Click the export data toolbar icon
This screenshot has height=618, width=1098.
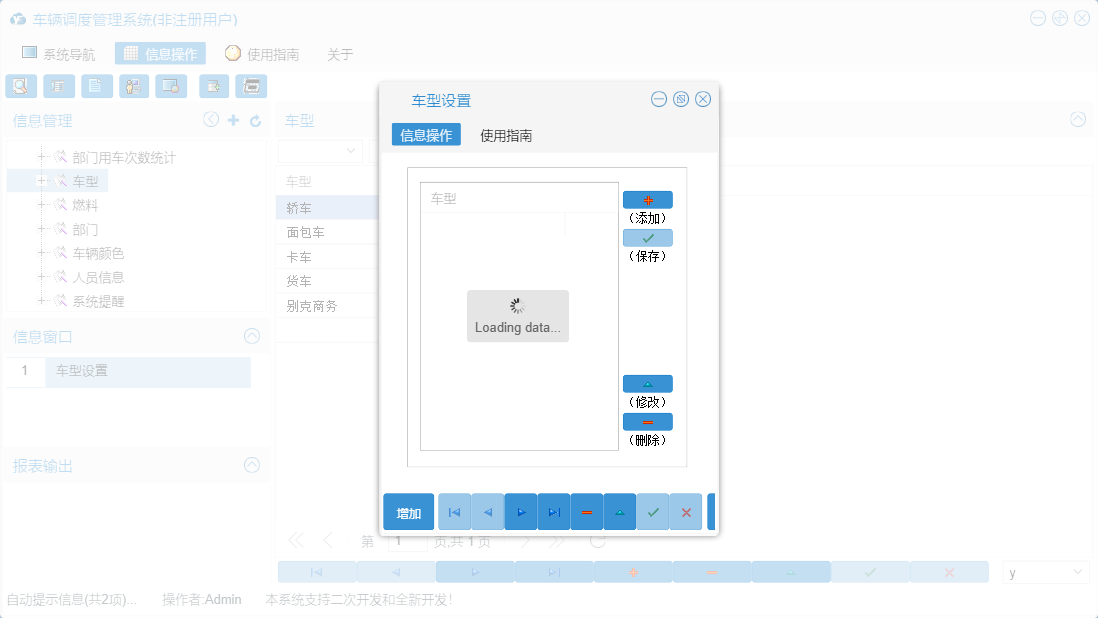pos(213,86)
